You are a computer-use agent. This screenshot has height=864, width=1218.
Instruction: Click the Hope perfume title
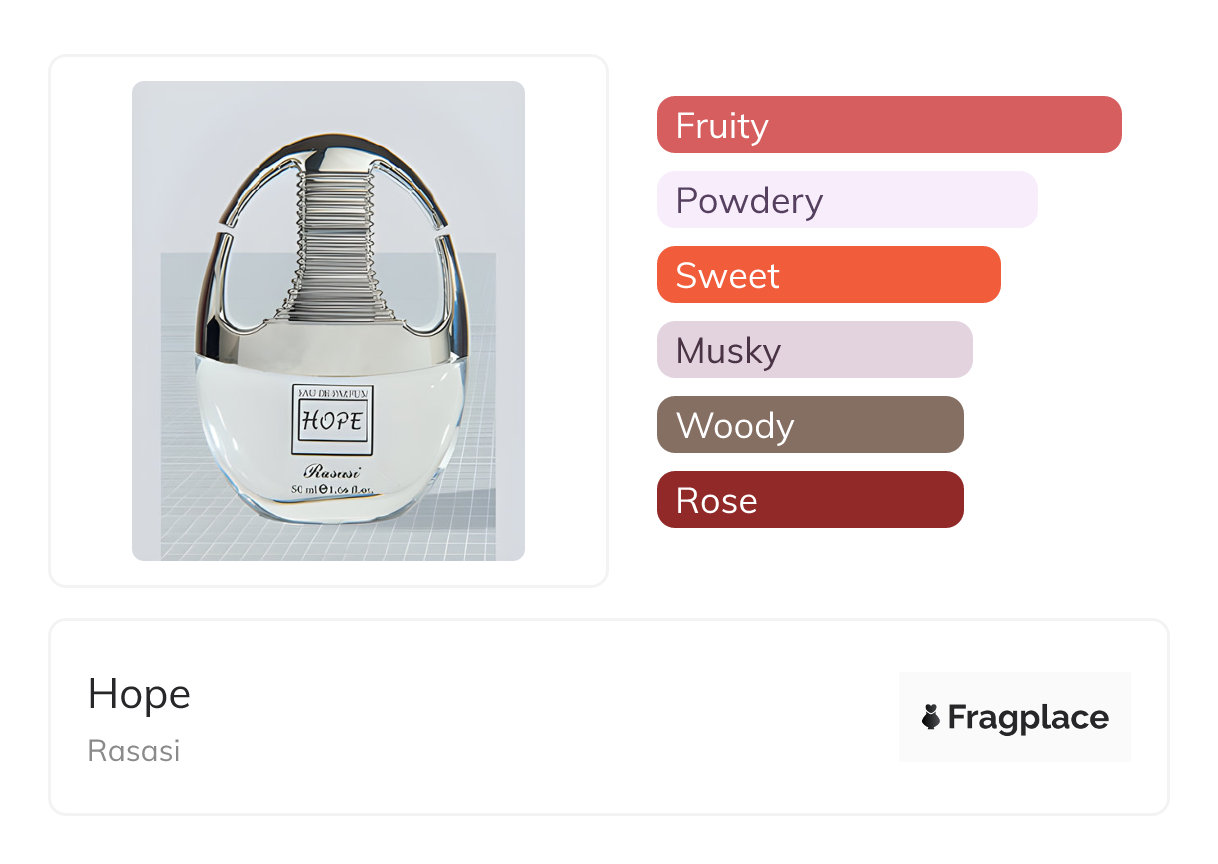(x=139, y=693)
